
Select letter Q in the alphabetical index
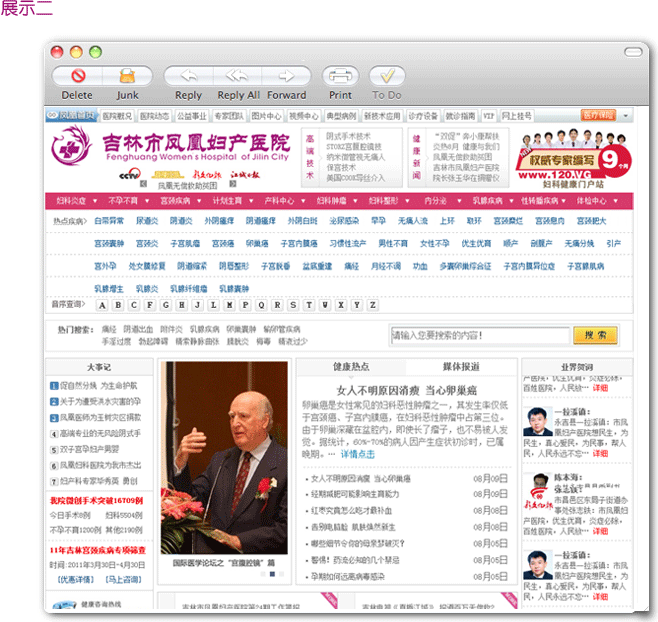[261, 305]
